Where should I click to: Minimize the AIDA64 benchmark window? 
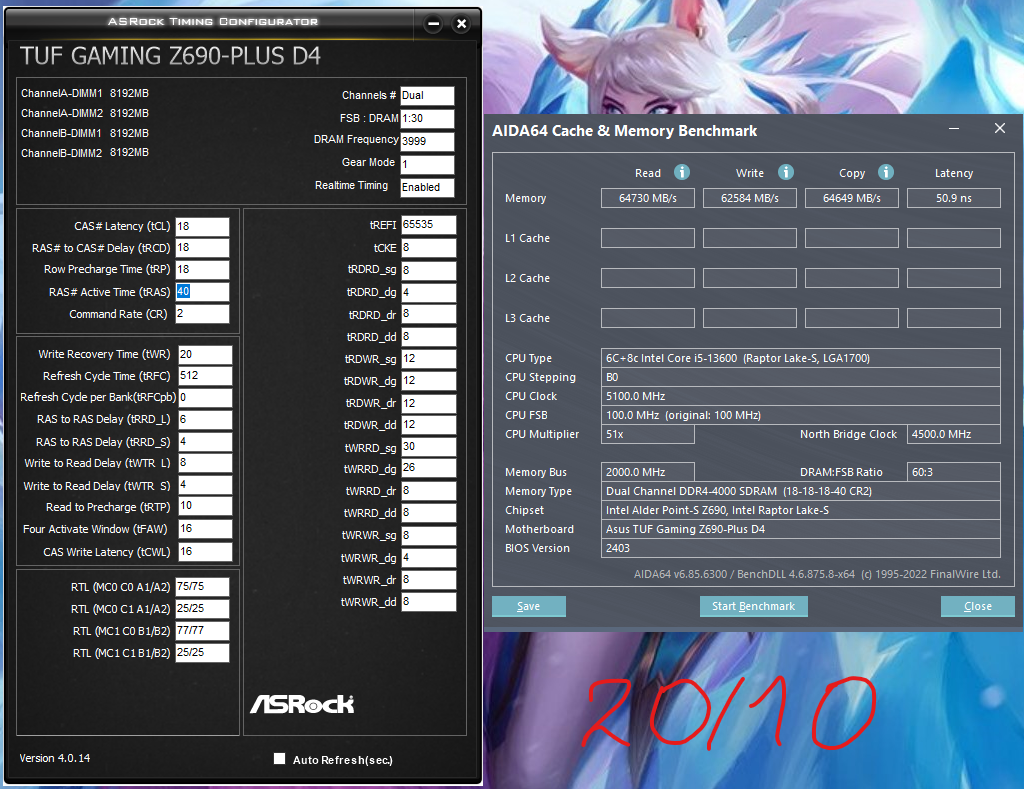point(954,129)
